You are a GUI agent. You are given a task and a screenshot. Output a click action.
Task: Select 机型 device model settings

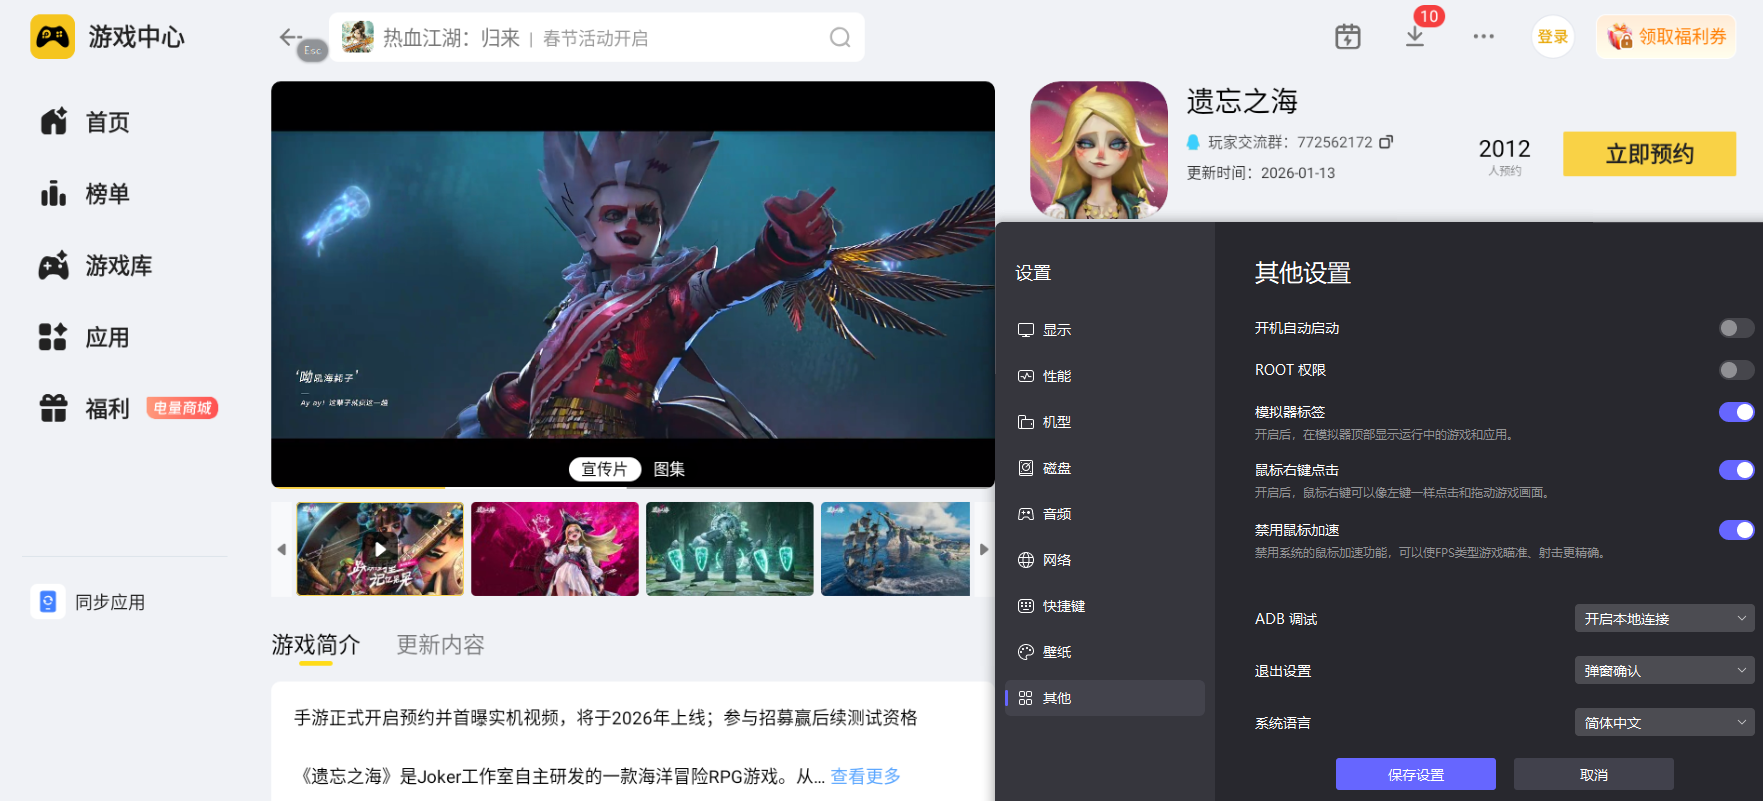pos(1105,422)
